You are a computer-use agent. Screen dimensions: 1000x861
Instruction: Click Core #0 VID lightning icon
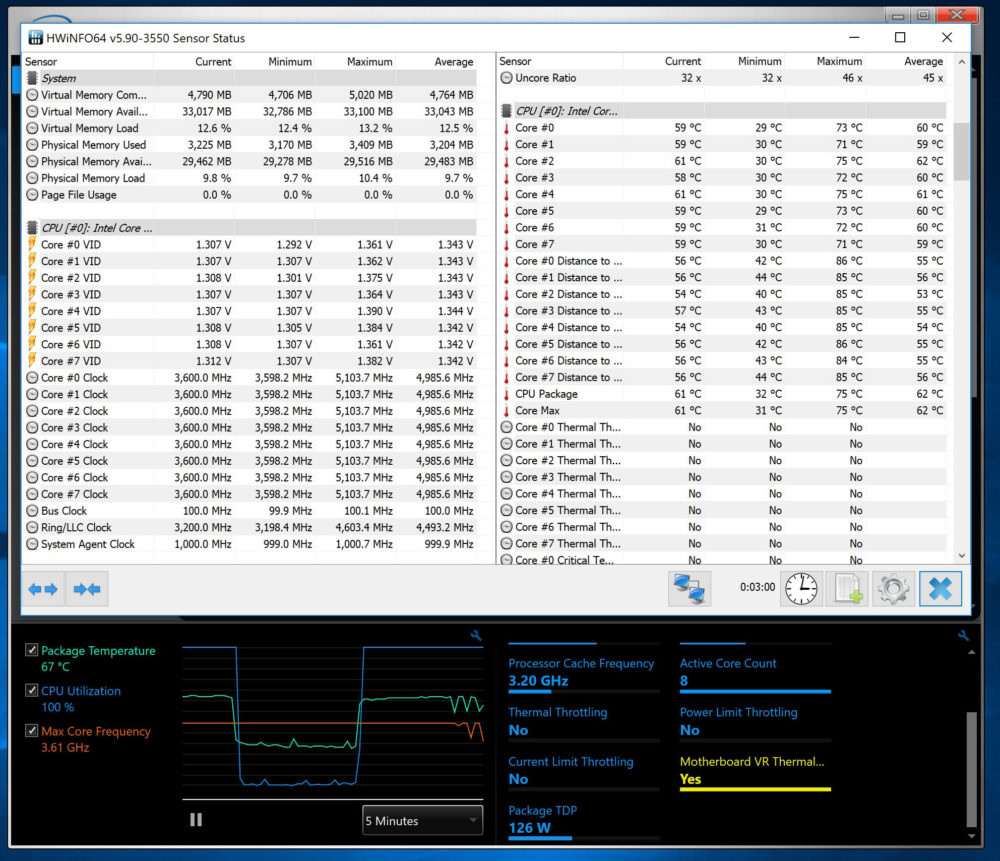pos(32,244)
